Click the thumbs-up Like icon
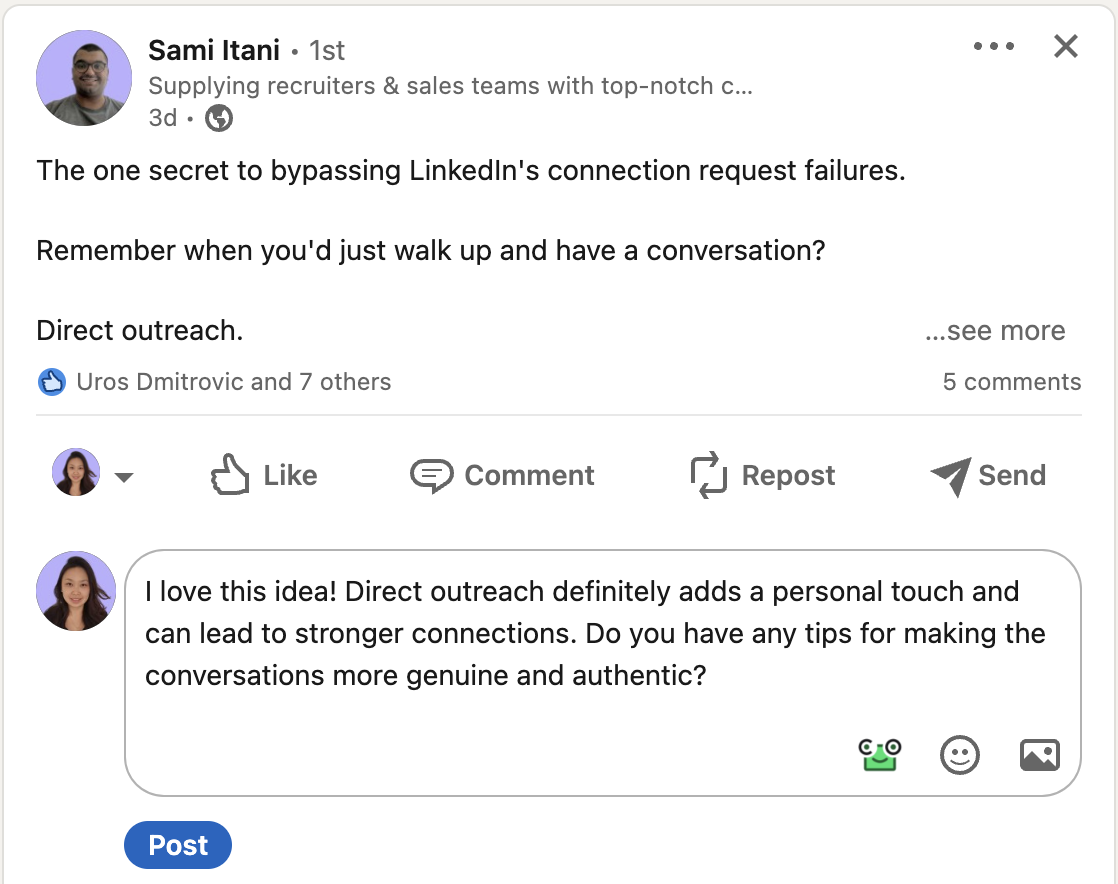 coord(229,475)
